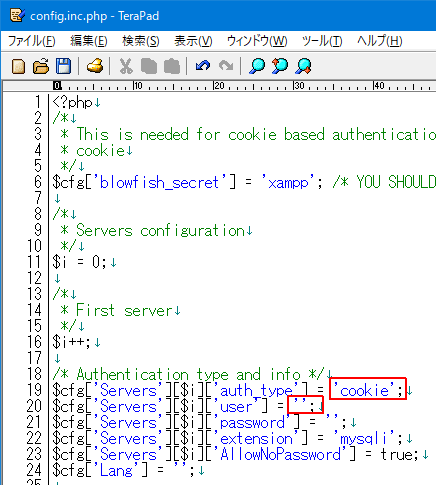This screenshot has height=485, width=436.
Task: Open the 表示(V) menu
Action: [193, 41]
